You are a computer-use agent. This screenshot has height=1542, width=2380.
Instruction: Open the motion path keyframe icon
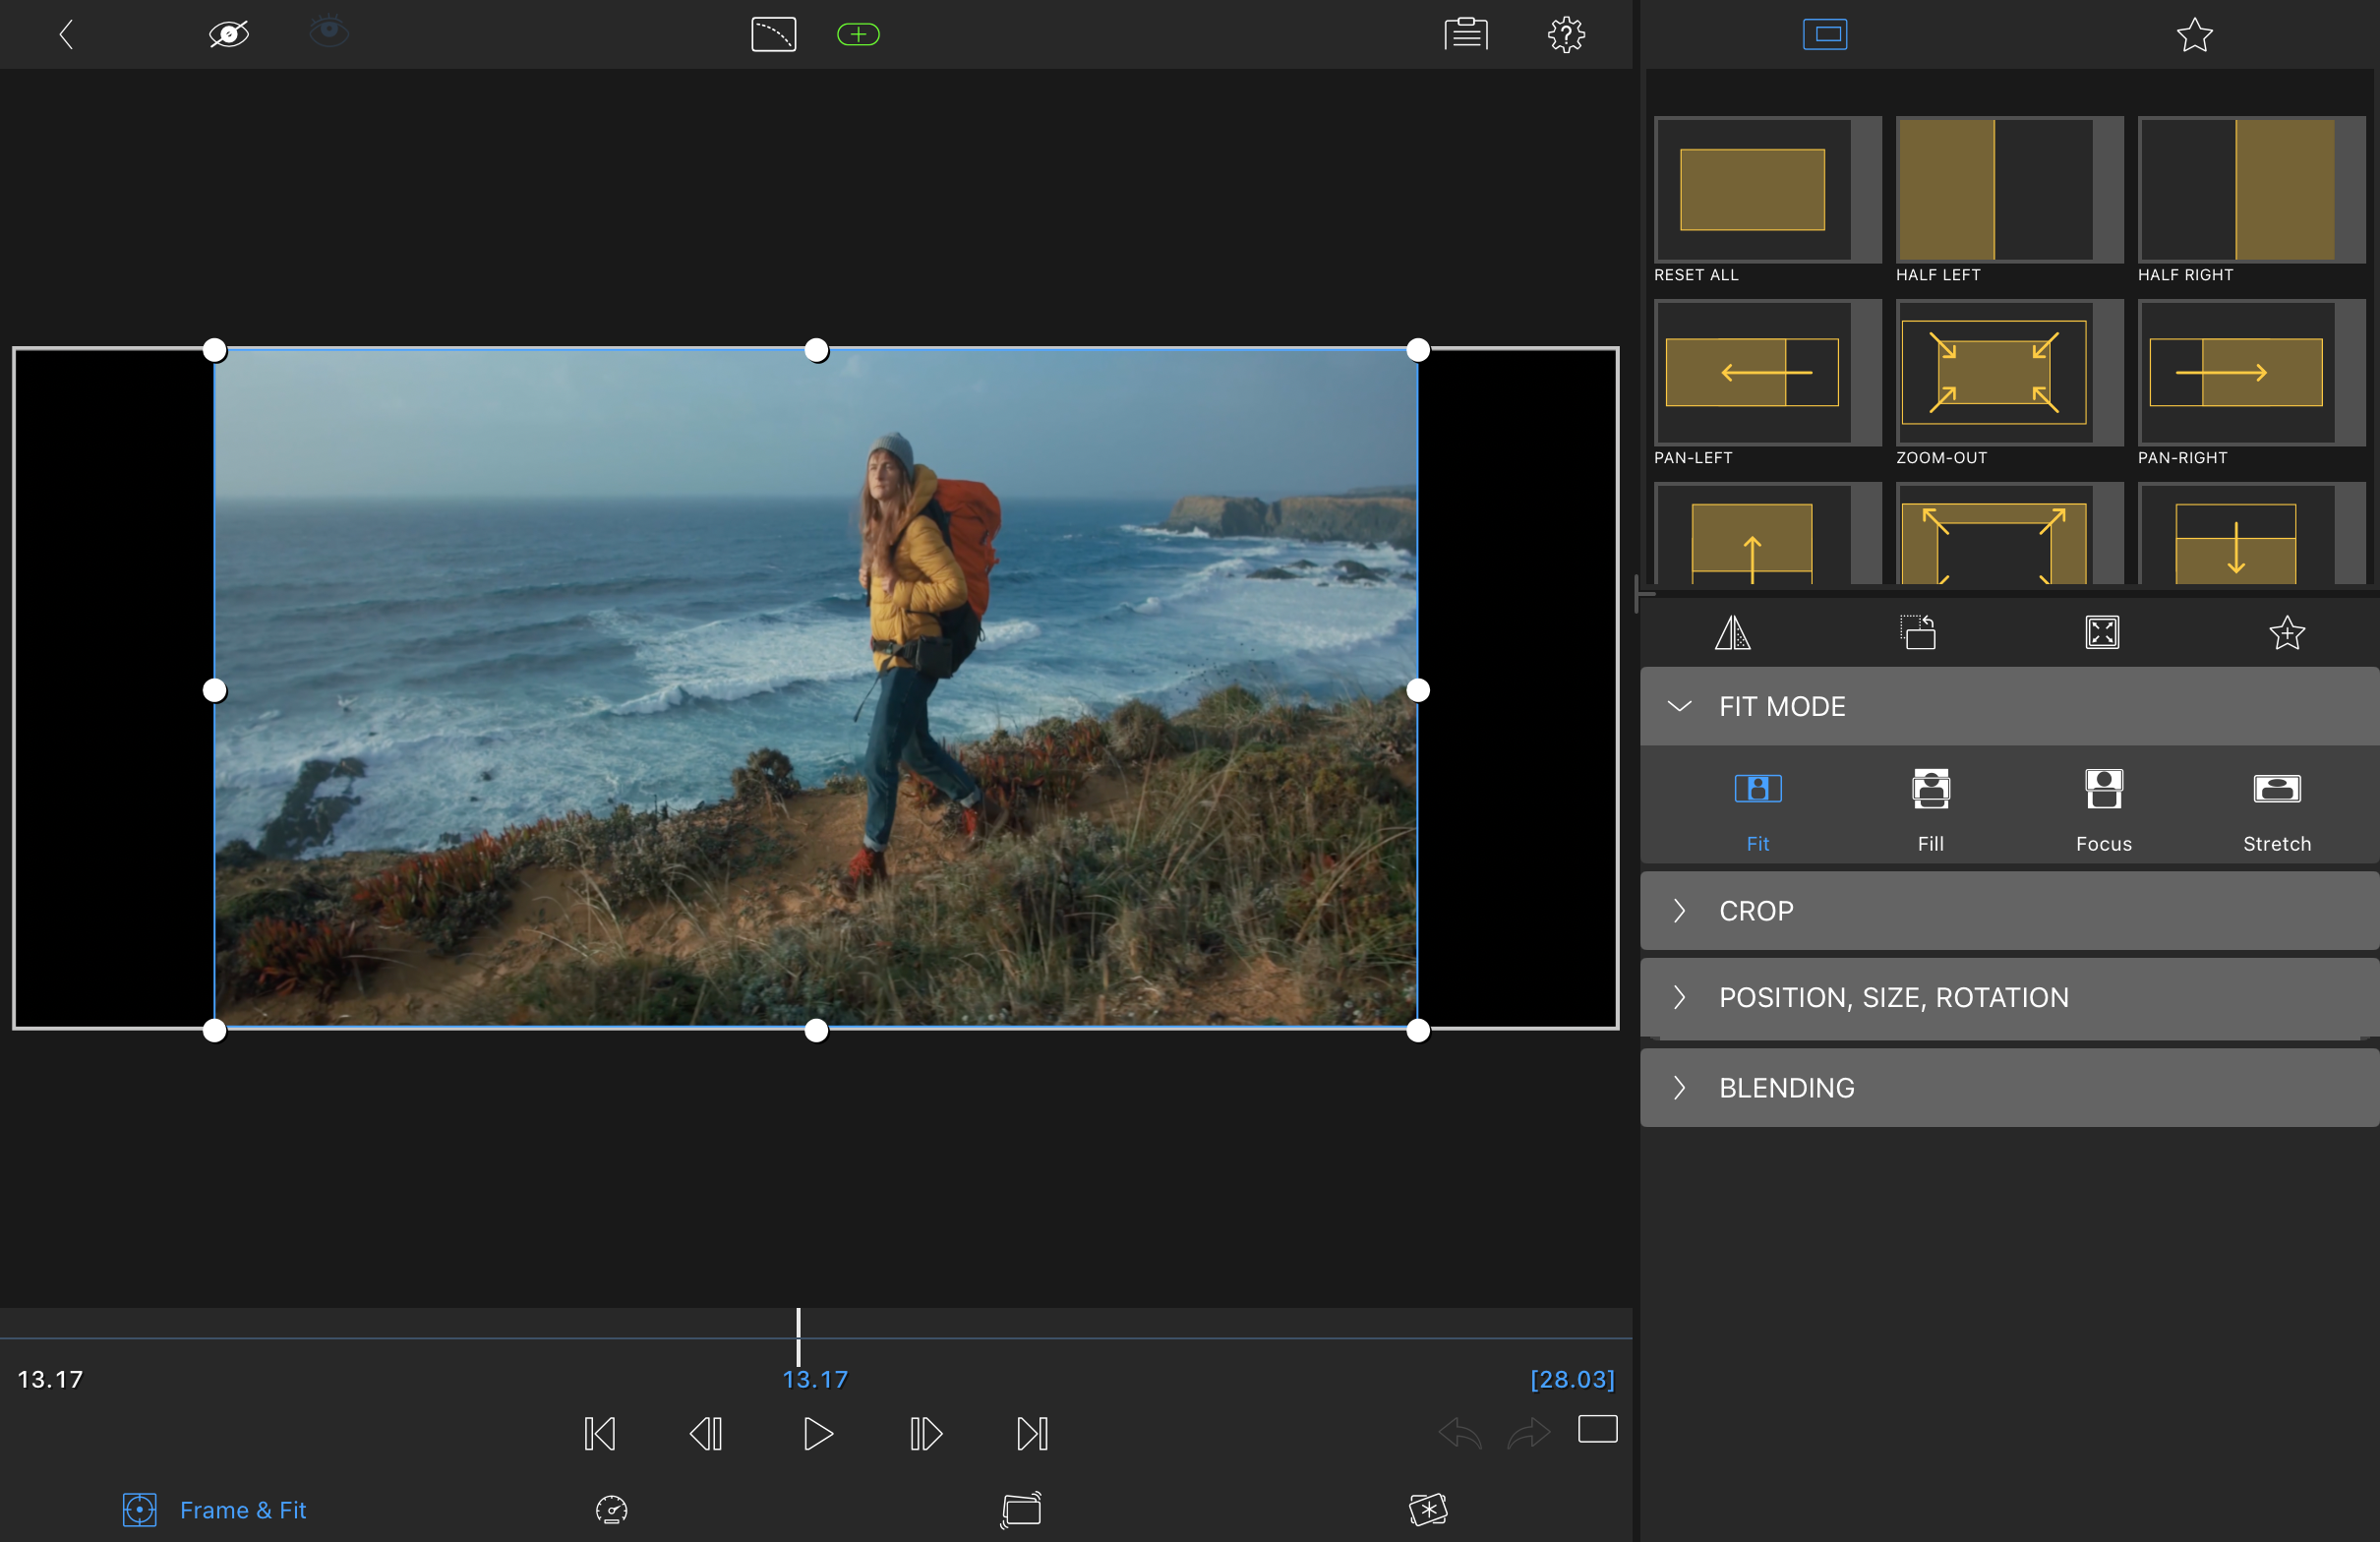tap(773, 35)
